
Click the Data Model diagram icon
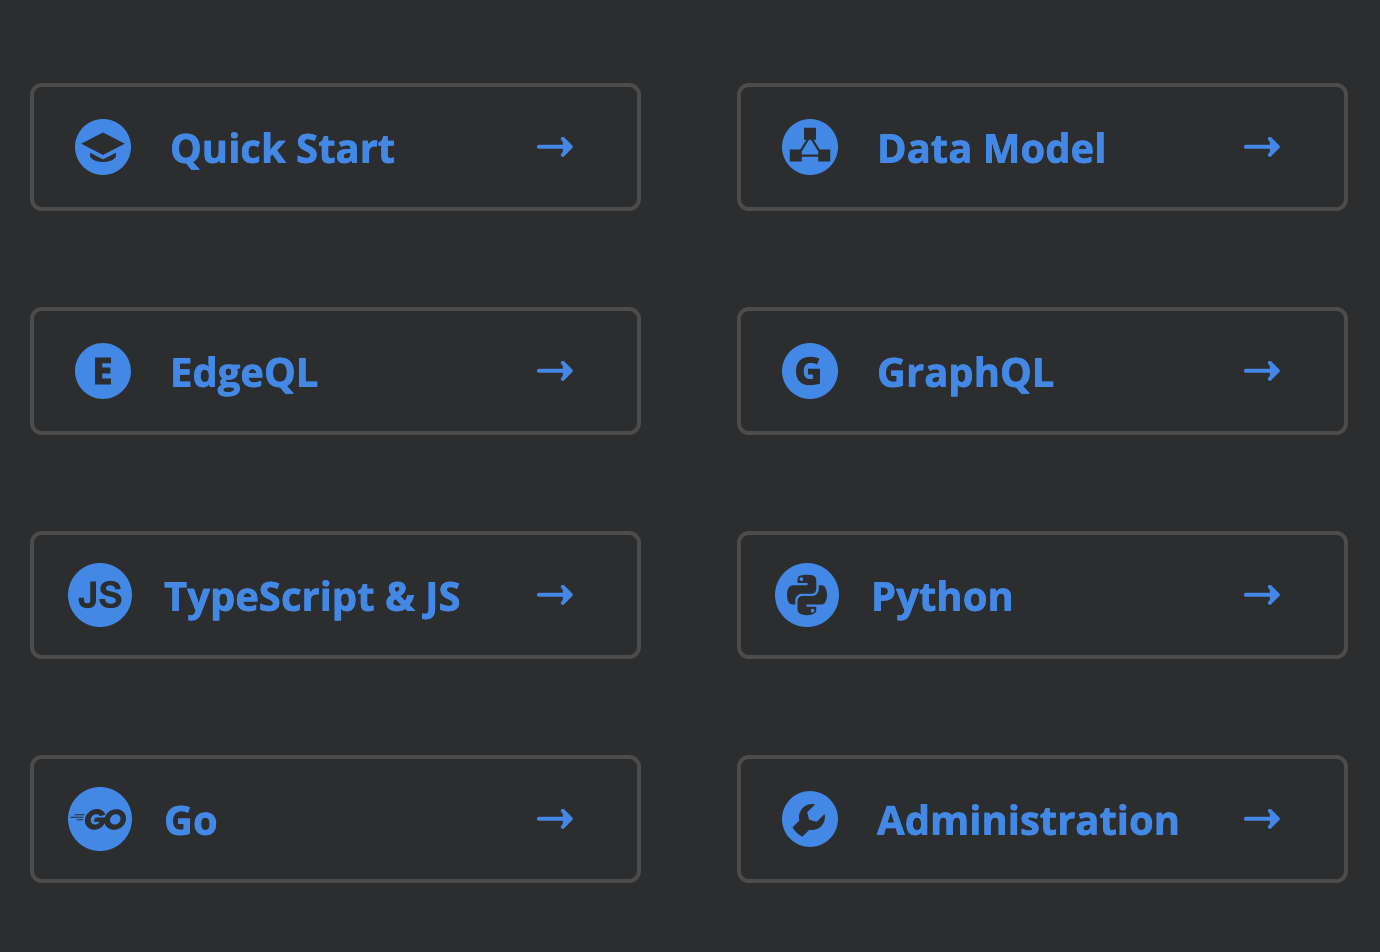(810, 148)
